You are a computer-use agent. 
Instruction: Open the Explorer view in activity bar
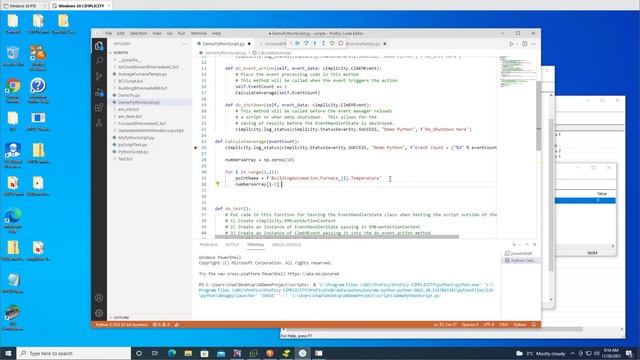[99, 45]
